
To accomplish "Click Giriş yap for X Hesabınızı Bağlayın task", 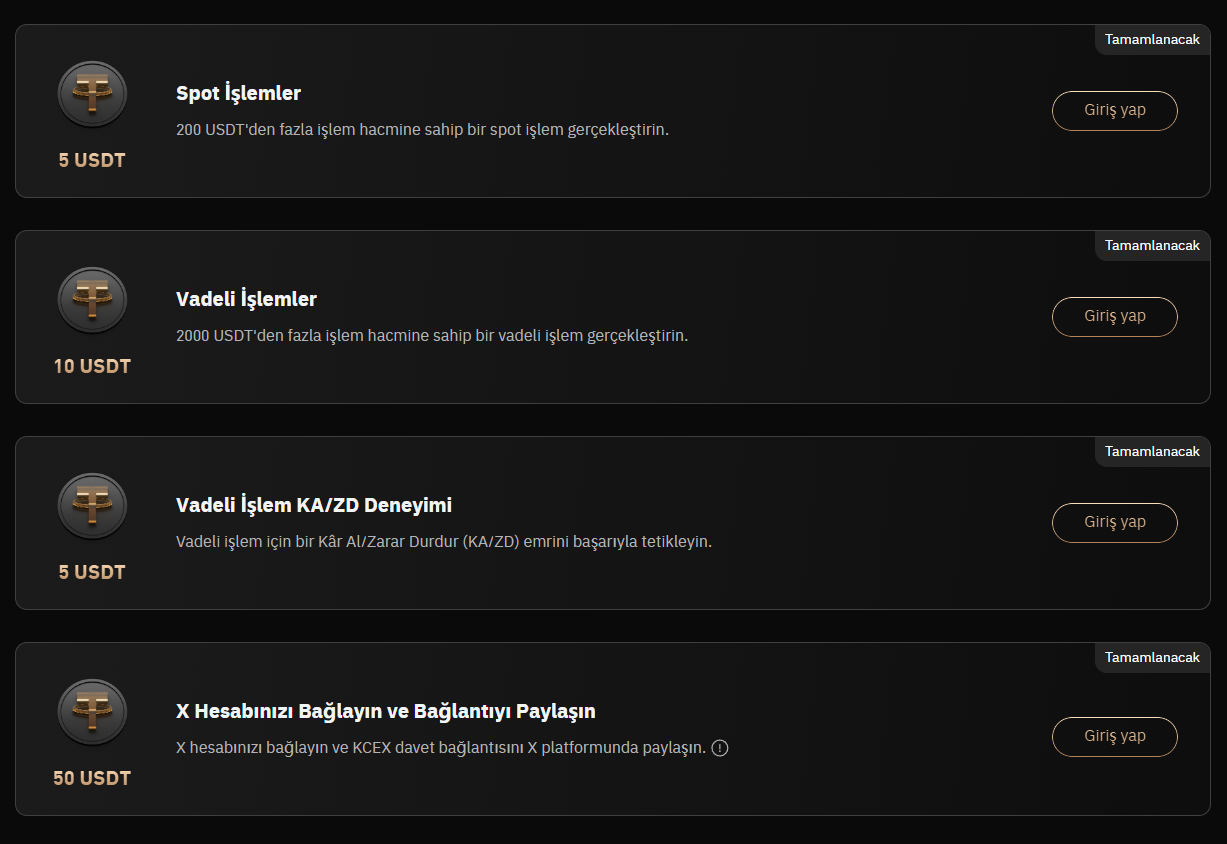I will pyautogui.click(x=1115, y=736).
